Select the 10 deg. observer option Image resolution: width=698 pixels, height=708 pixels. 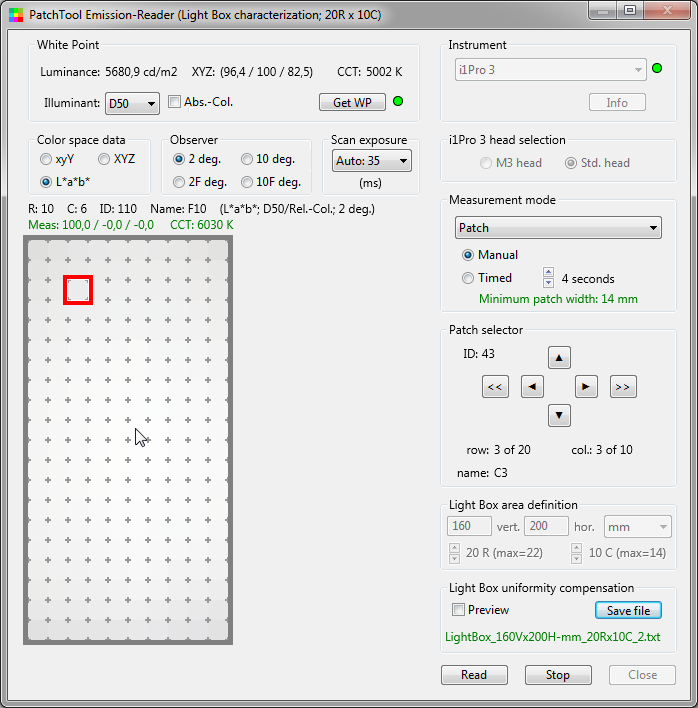coord(247,159)
